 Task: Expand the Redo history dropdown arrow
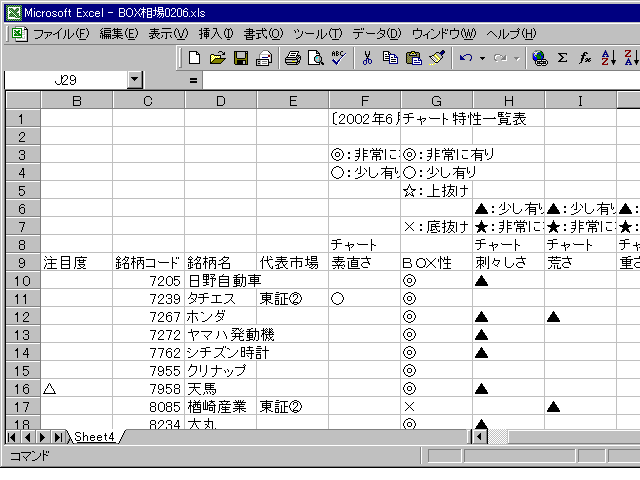[x=517, y=58]
